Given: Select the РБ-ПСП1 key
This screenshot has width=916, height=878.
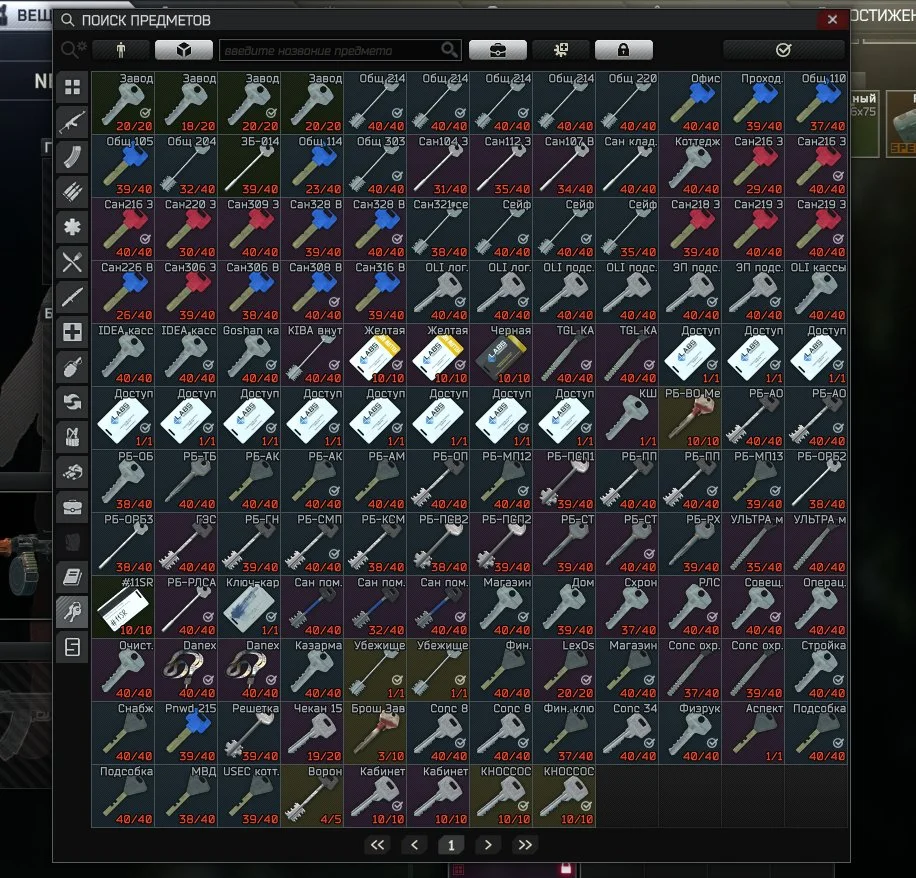Looking at the screenshot, I should coord(564,481).
